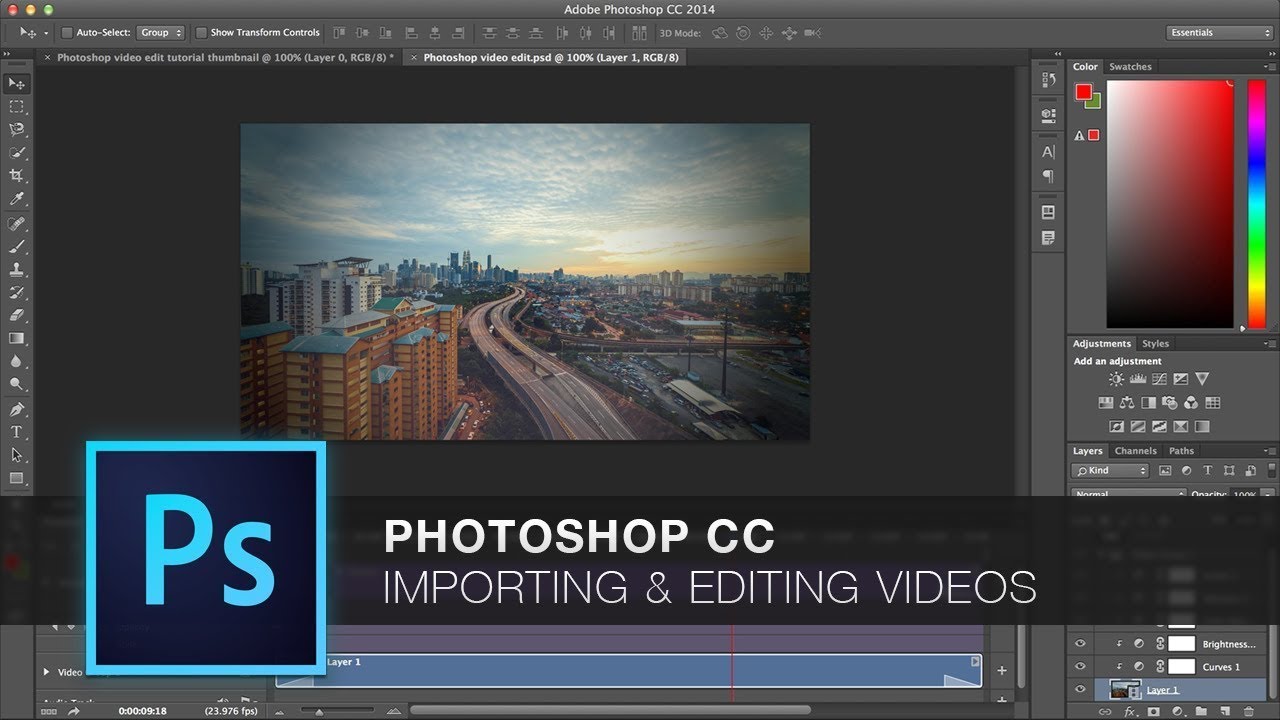Hide the Brightness adjustment layer
The image size is (1280, 720).
(1080, 644)
